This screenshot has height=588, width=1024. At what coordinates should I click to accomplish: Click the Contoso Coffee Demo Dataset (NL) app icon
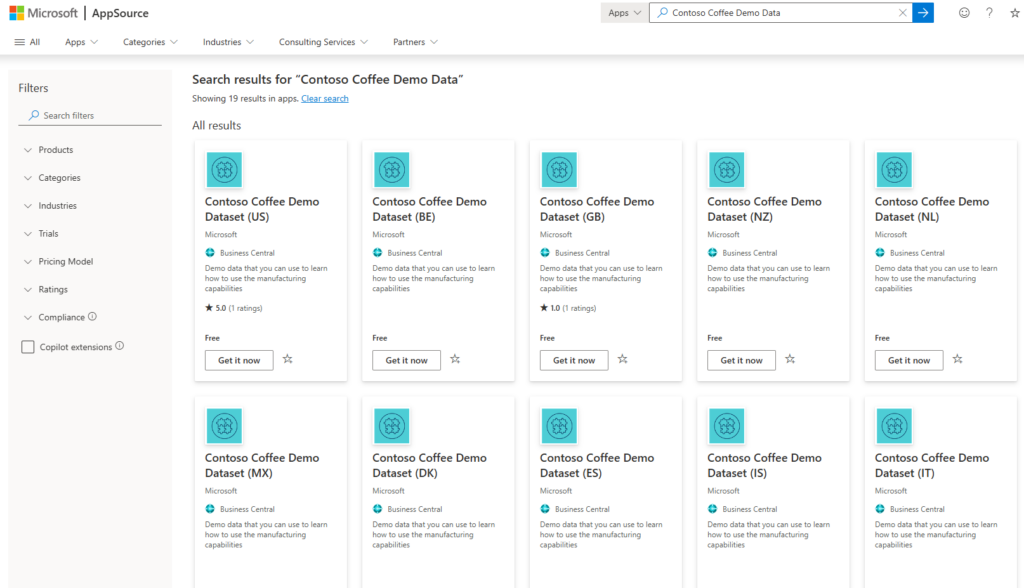(x=894, y=170)
